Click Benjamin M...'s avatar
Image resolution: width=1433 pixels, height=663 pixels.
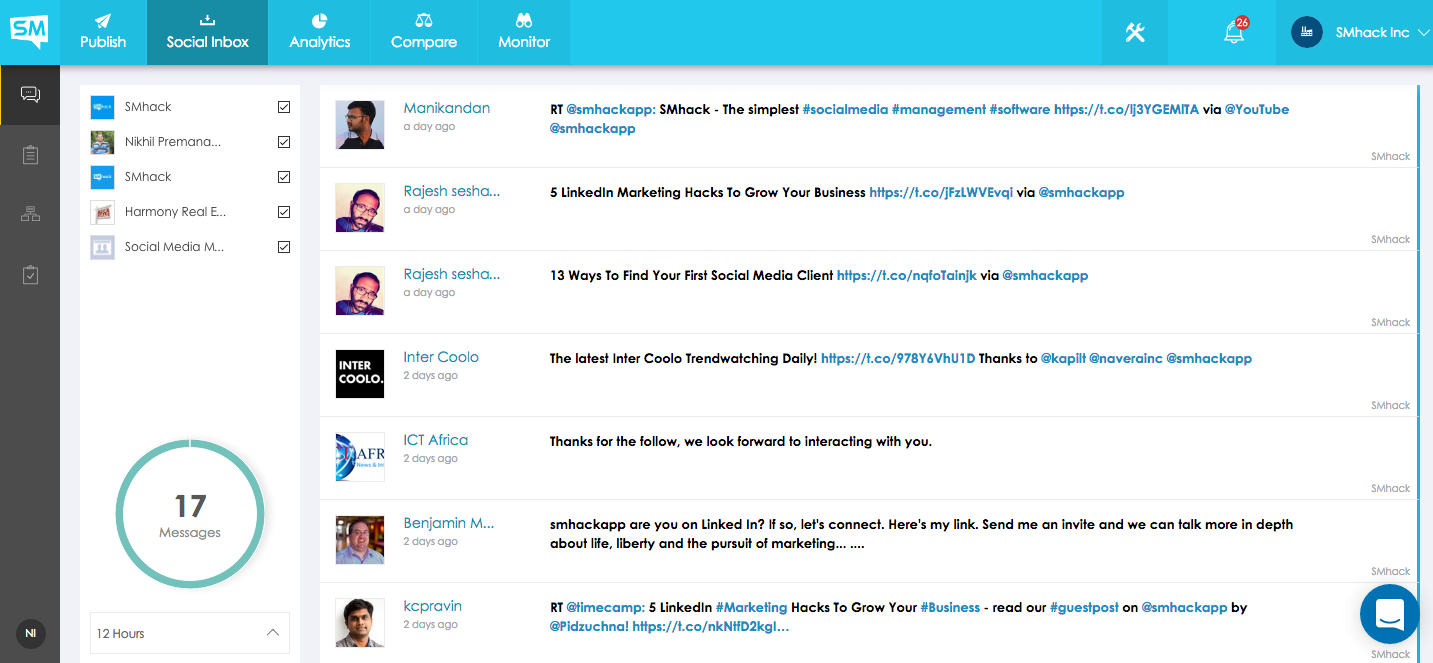360,540
